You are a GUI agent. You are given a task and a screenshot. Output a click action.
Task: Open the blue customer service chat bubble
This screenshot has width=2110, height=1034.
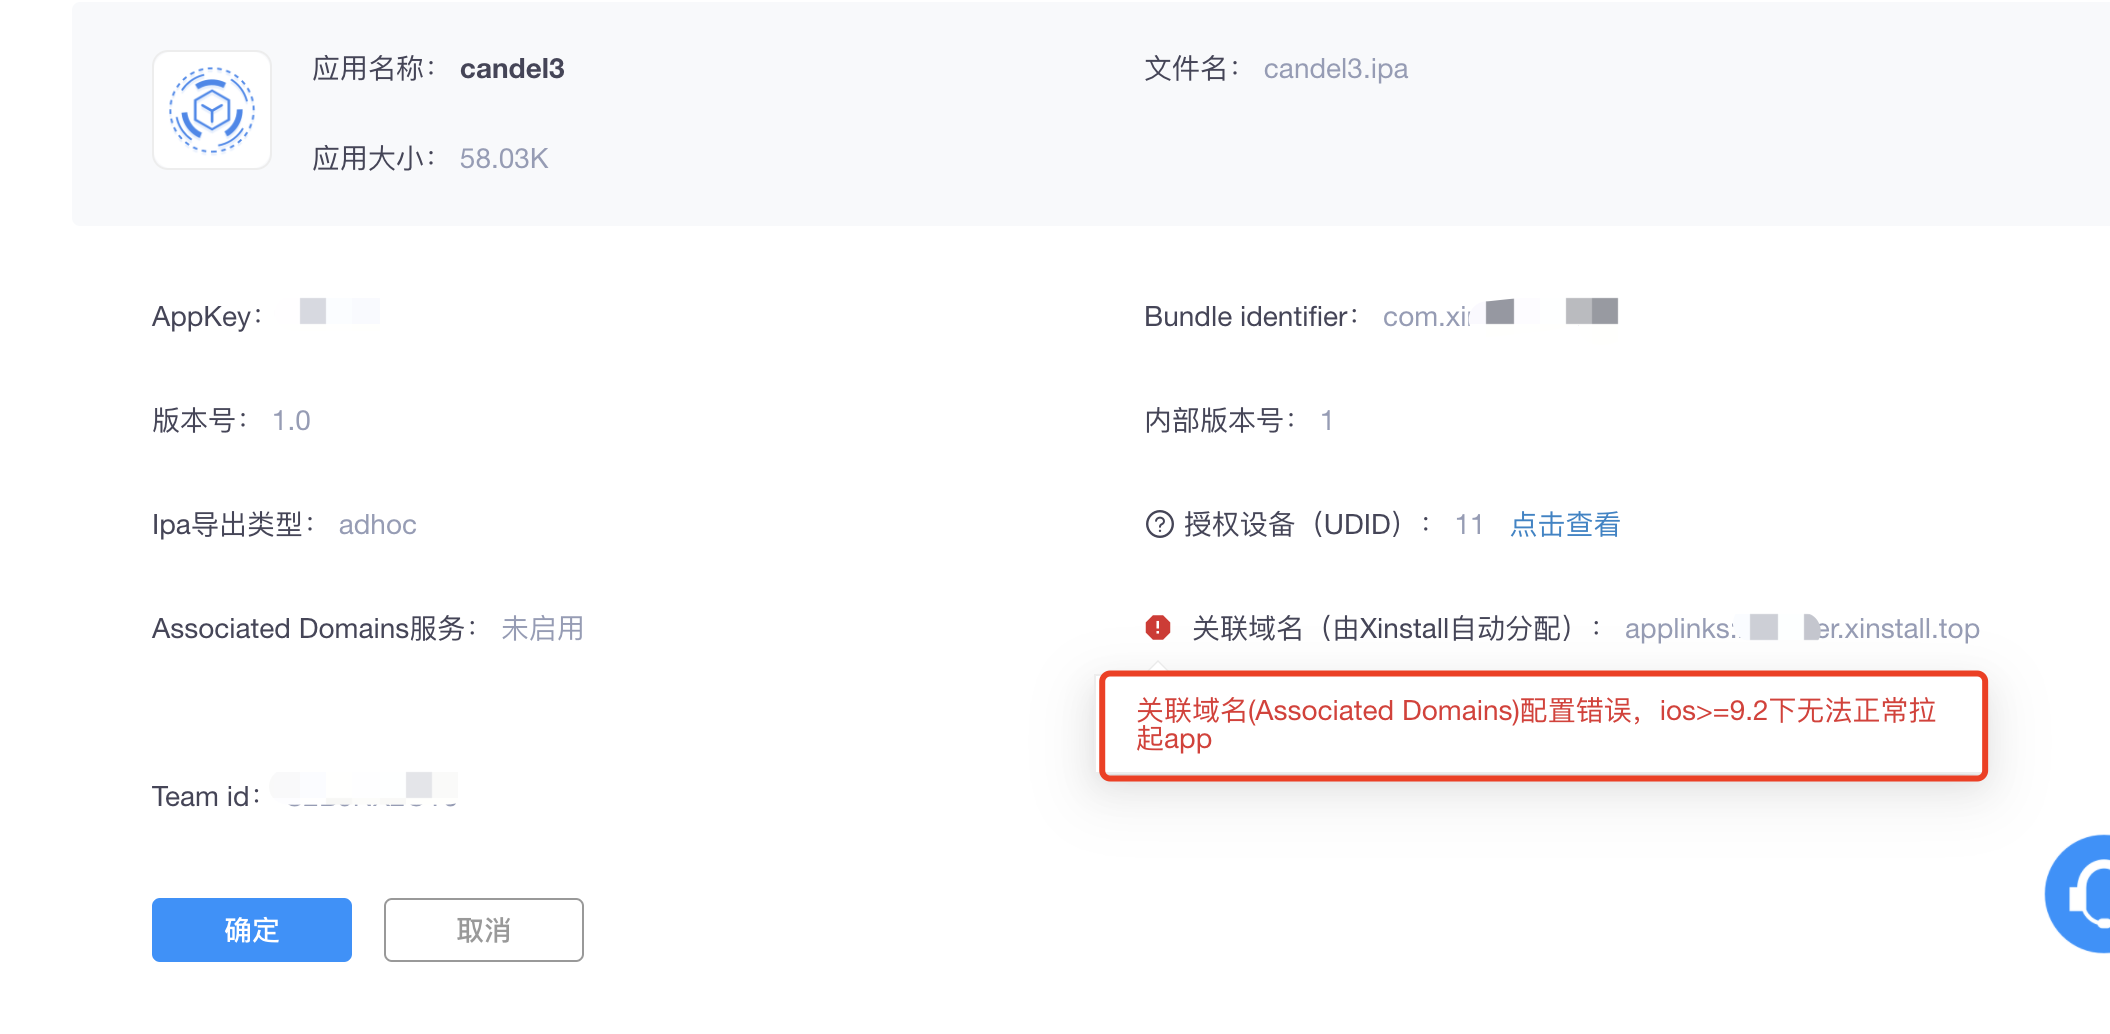click(2080, 894)
